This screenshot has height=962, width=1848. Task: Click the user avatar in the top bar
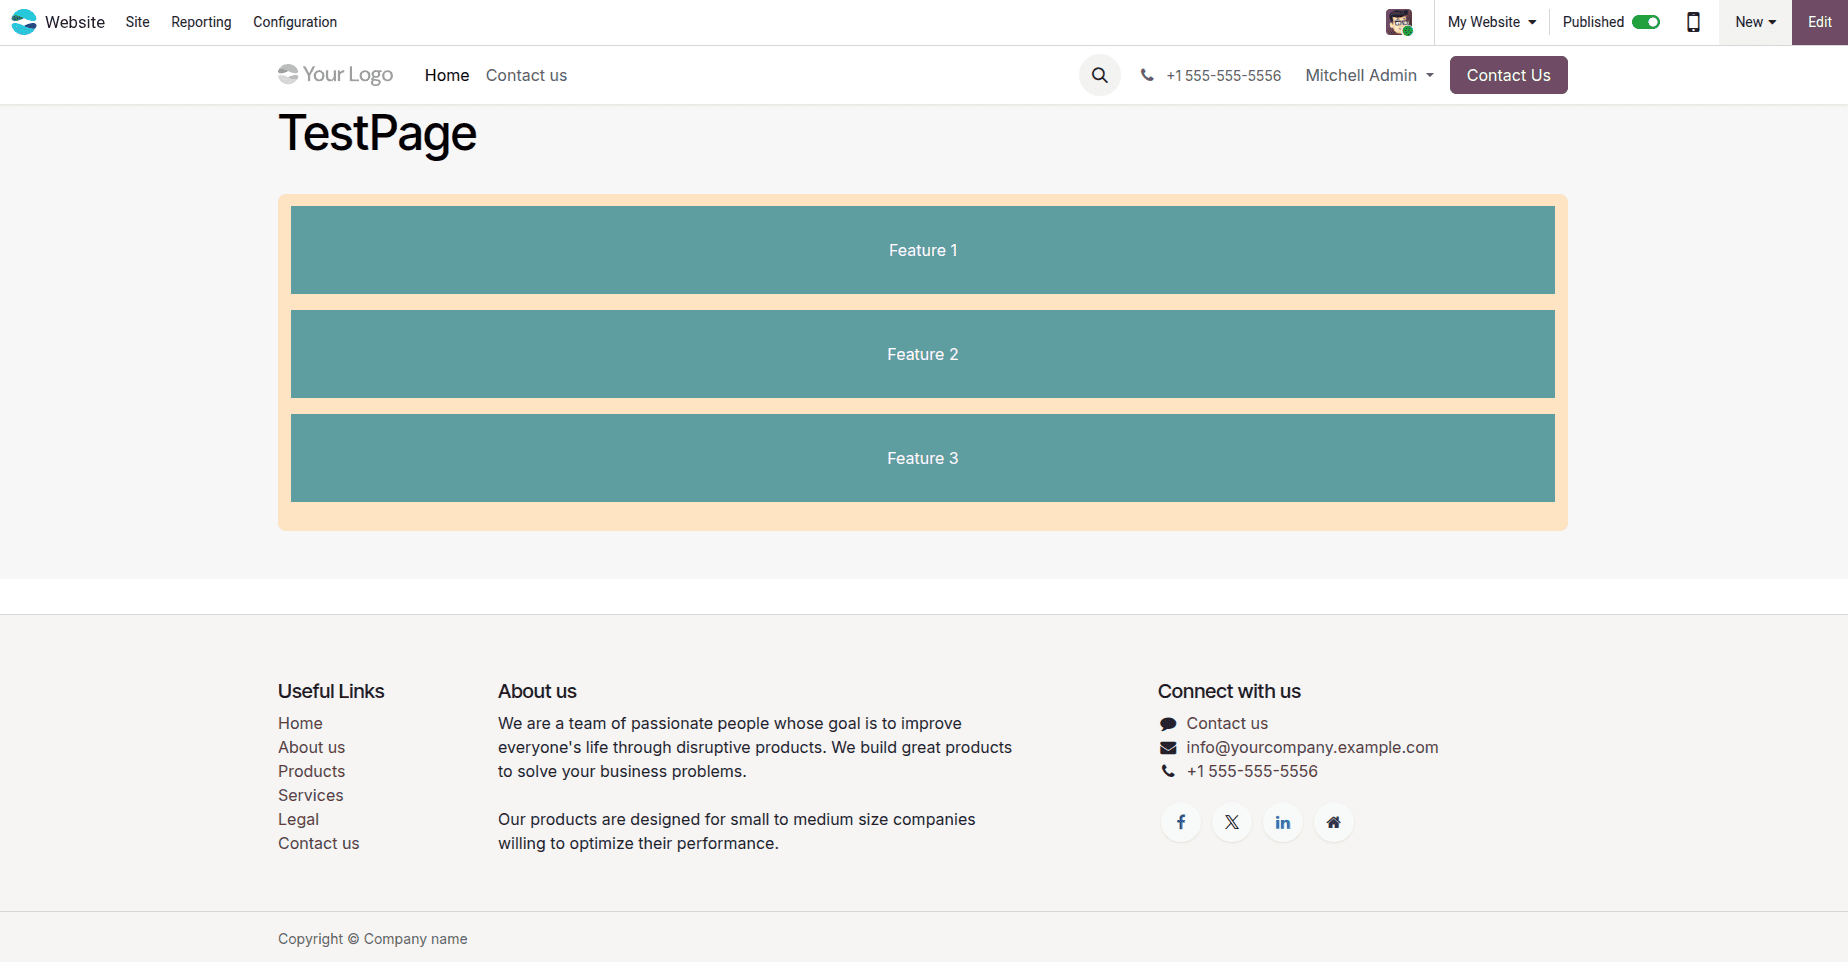(x=1399, y=21)
